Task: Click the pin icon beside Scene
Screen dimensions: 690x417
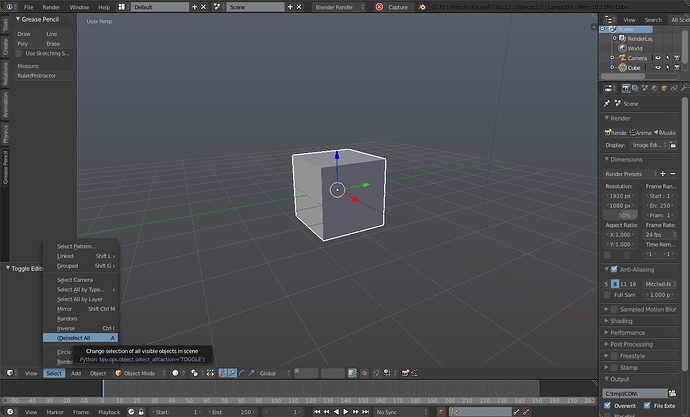Action: [x=607, y=103]
